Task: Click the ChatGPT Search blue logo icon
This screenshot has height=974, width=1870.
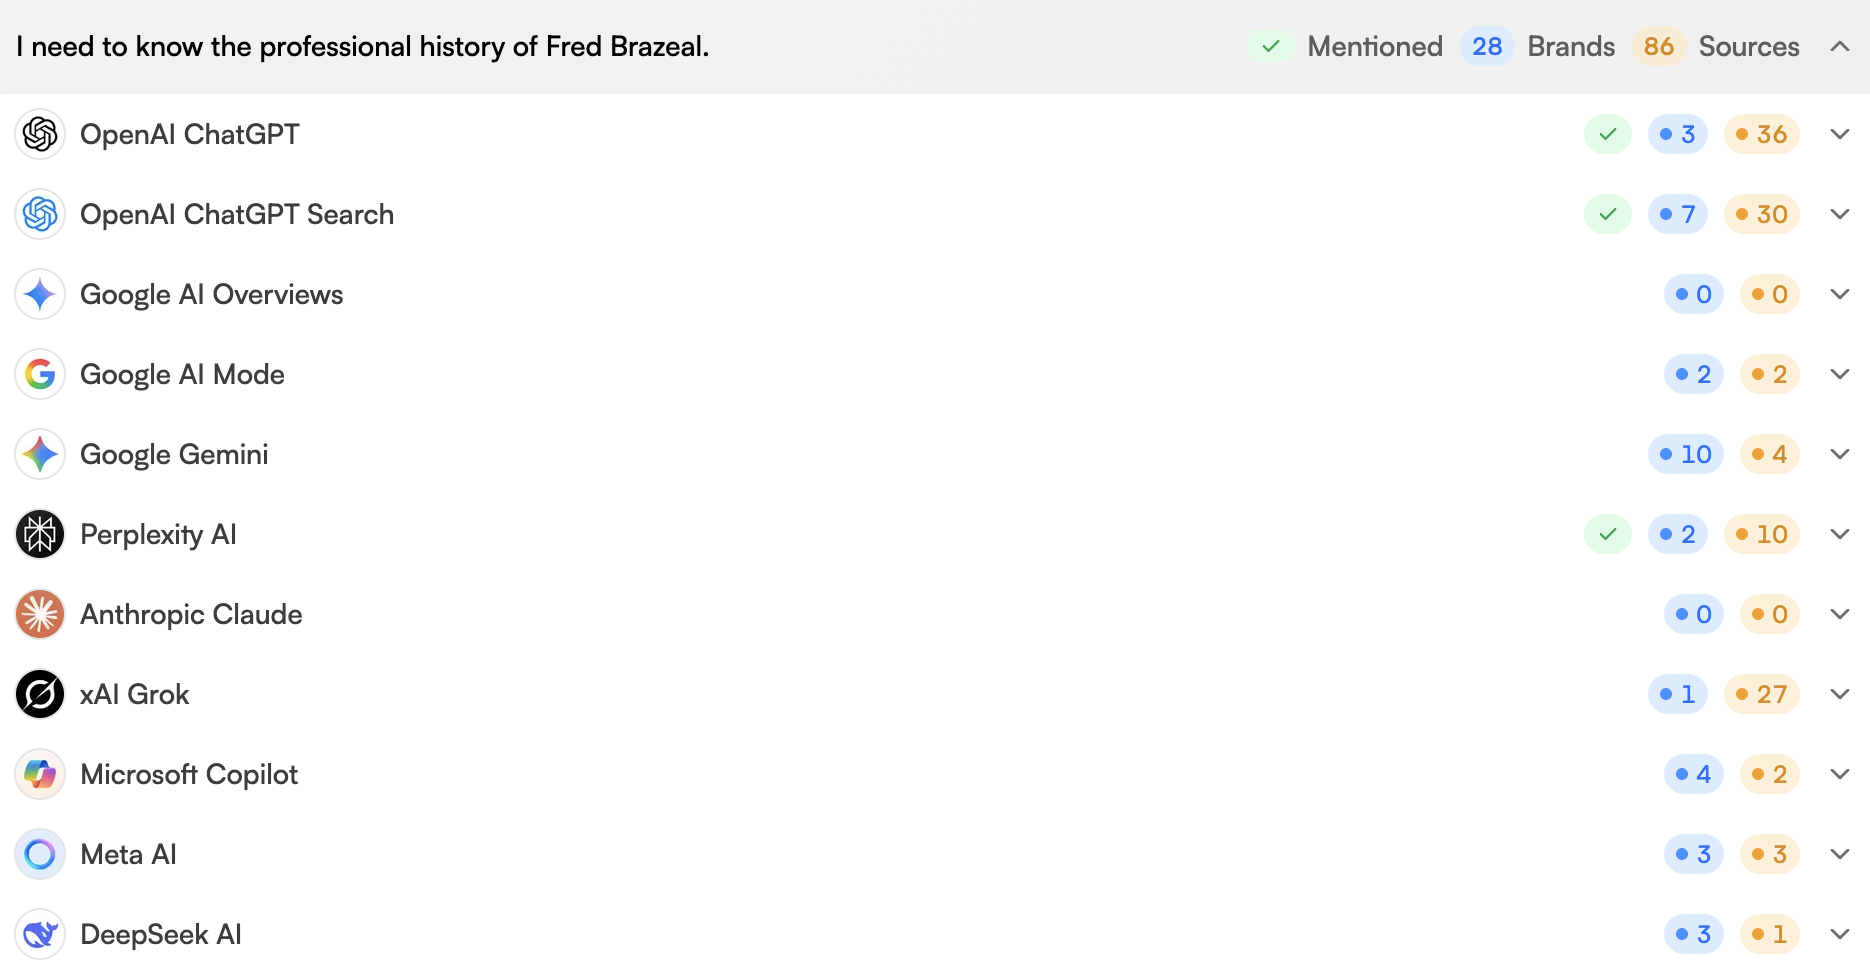Action: click(x=40, y=214)
